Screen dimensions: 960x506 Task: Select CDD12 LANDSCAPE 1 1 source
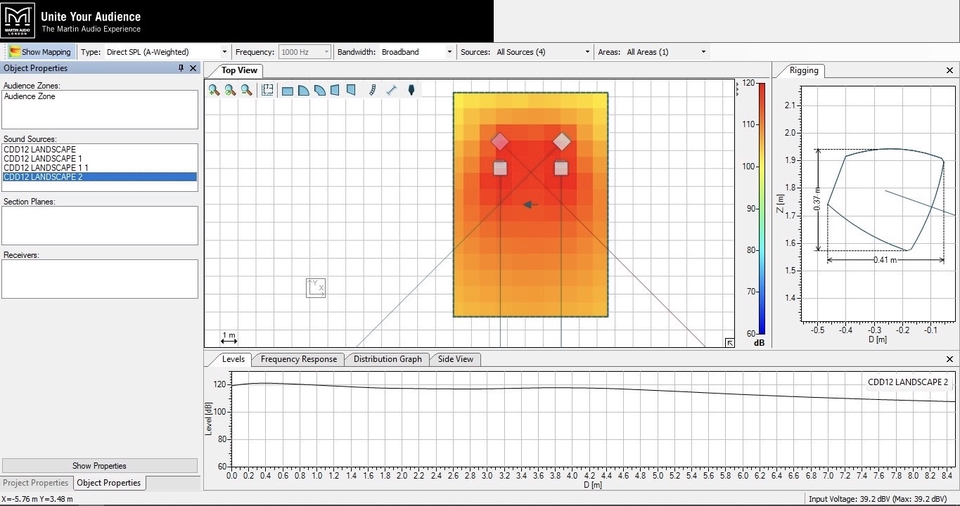point(100,168)
